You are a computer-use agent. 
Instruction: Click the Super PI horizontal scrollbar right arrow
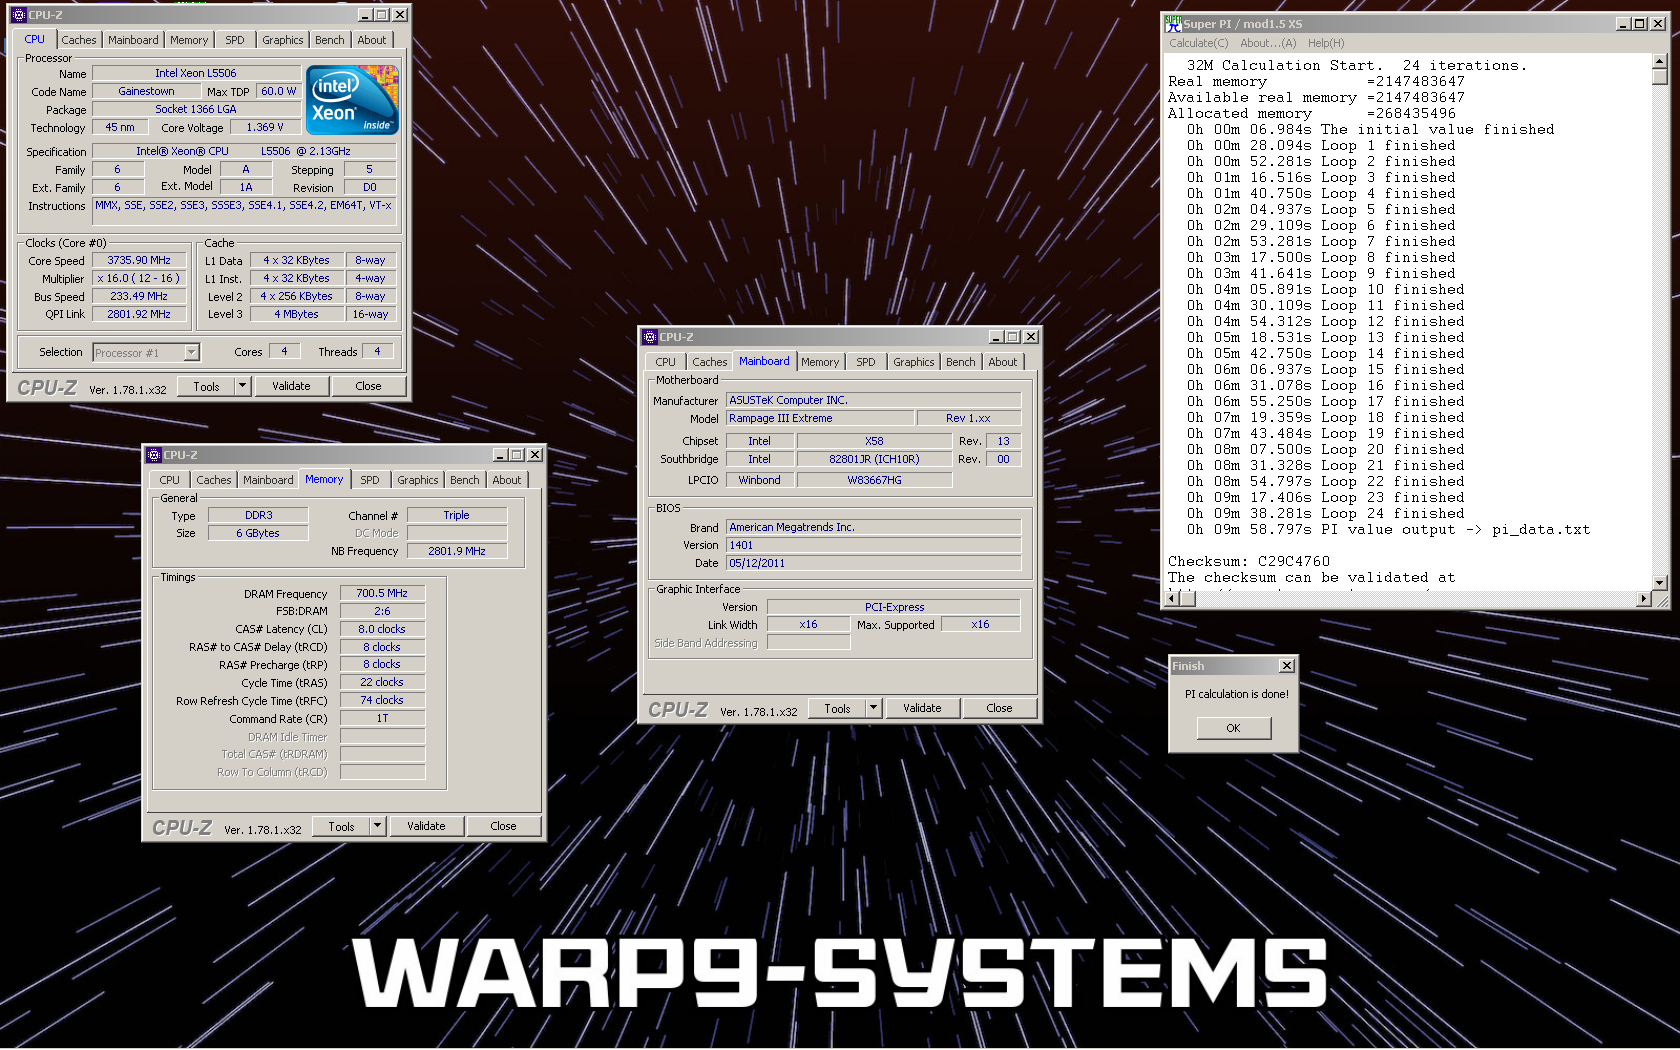[1644, 598]
